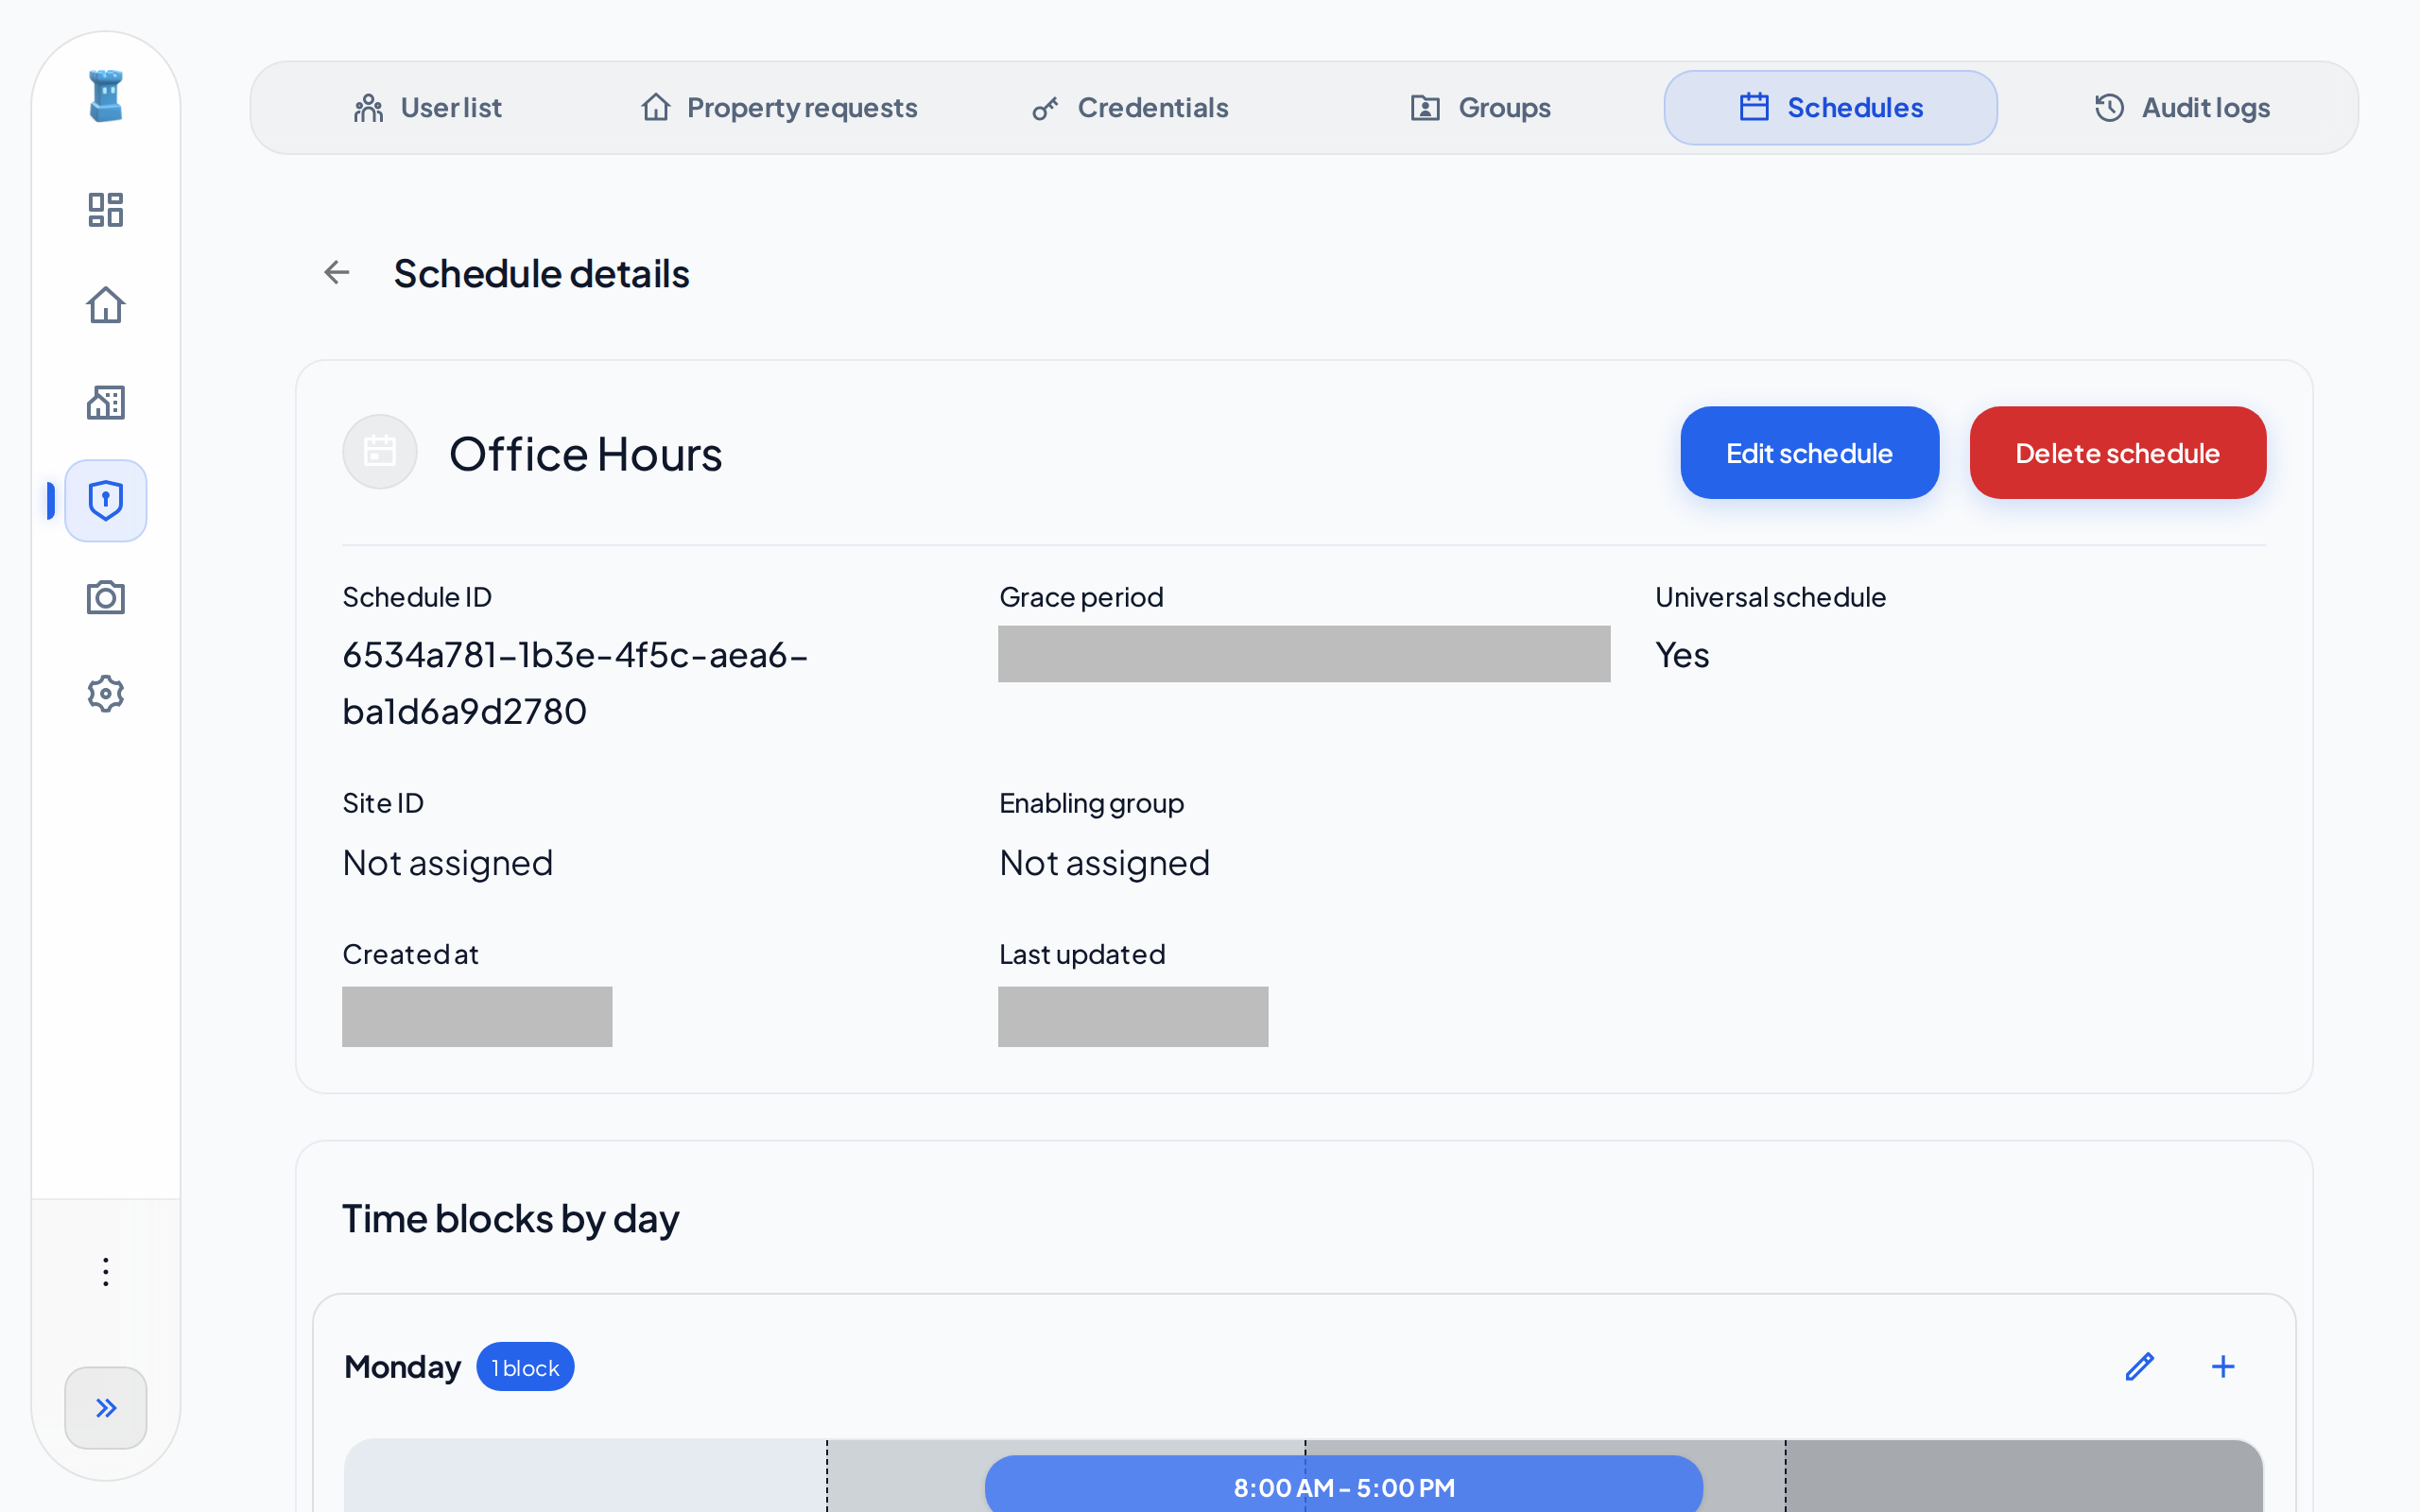Image resolution: width=2420 pixels, height=1512 pixels.
Task: Open the camera icon in the sidebar
Action: pyautogui.click(x=106, y=597)
